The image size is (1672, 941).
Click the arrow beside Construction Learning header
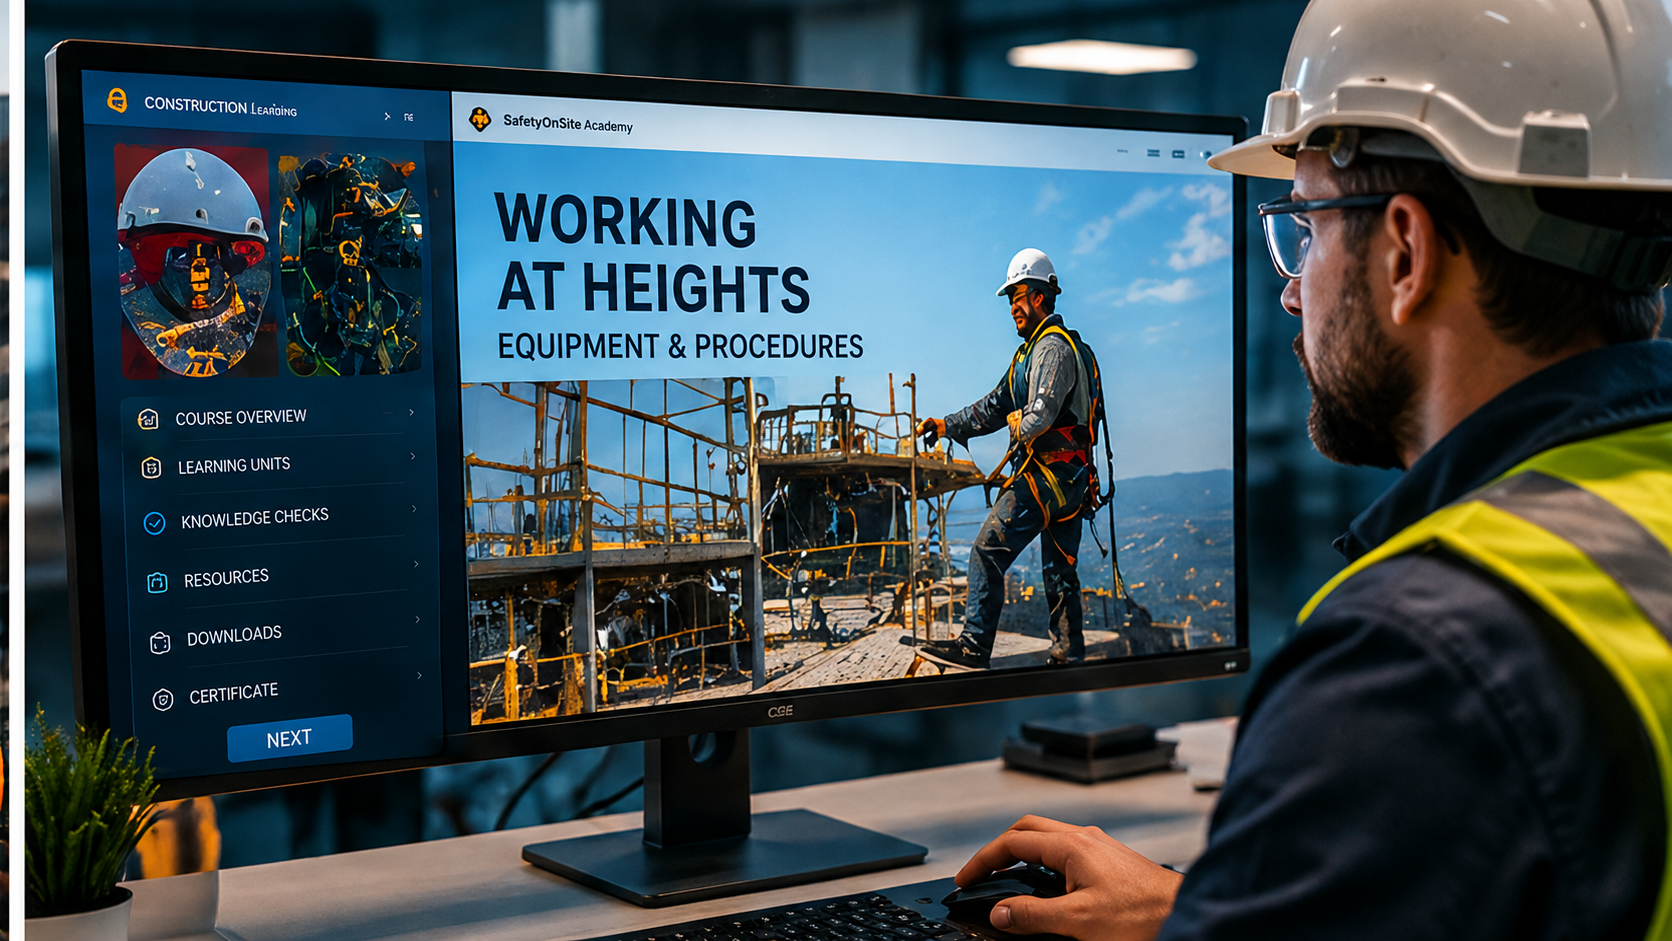coord(387,117)
